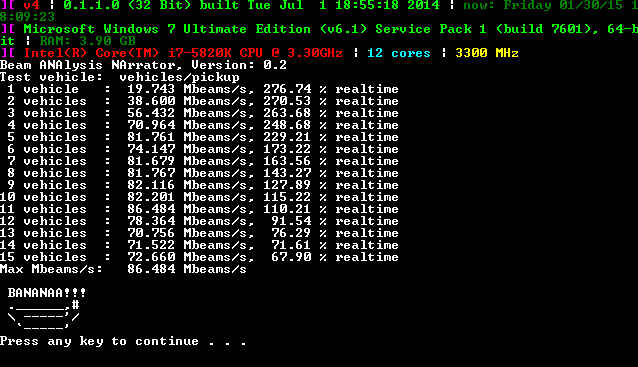Select the '6 vehicles' result row
The height and width of the screenshot is (367, 638).
click(203, 149)
